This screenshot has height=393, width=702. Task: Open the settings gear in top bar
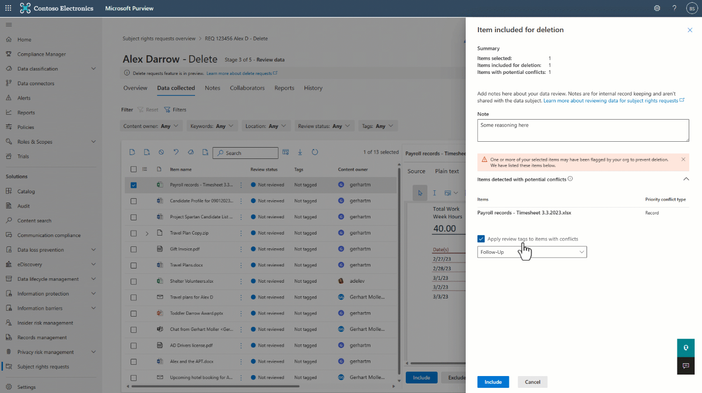[657, 8]
